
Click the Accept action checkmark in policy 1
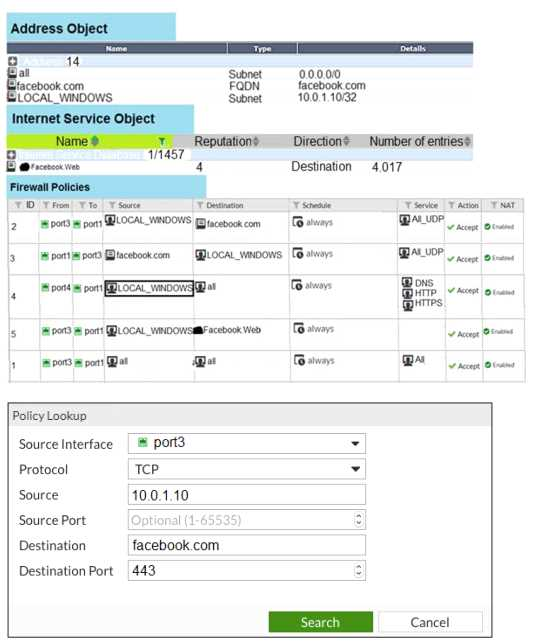click(451, 366)
